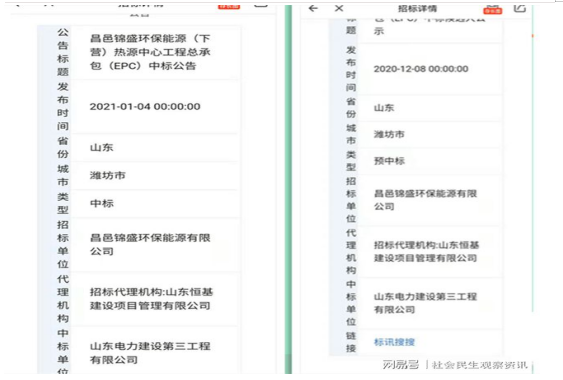
Task: Click the announcement title 昌邑锦盛环保能源（下营）热源中心工程总承包（EPC）中标公告
Action: [150, 52]
